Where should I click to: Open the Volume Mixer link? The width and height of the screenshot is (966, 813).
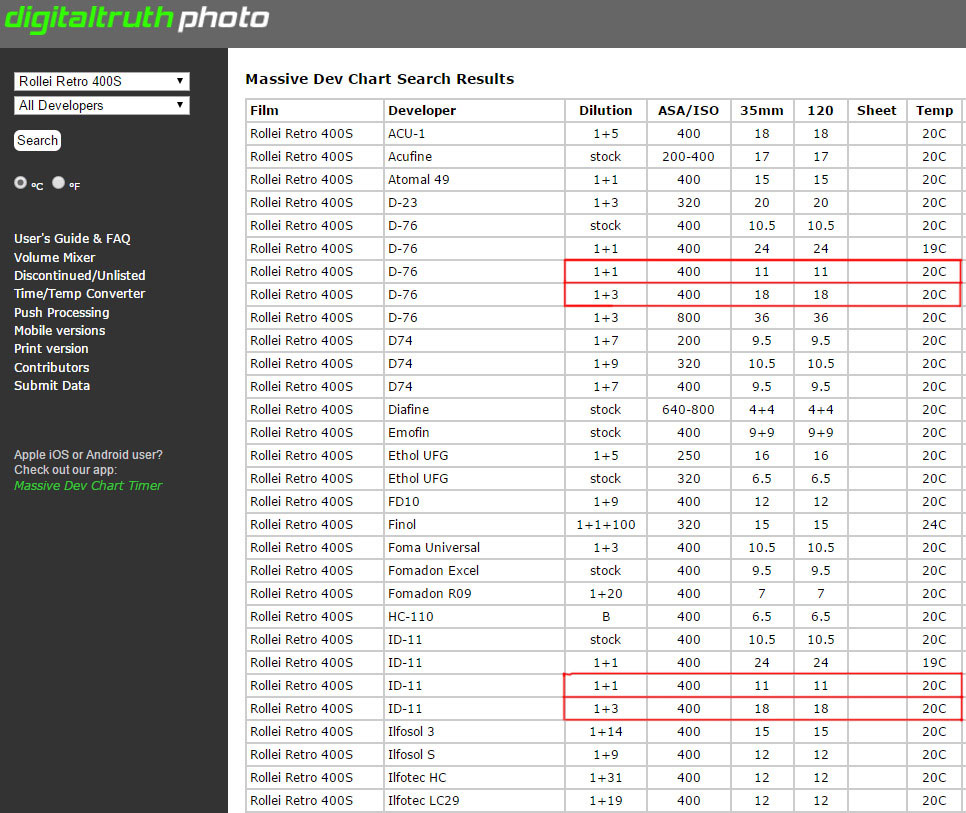(54, 257)
